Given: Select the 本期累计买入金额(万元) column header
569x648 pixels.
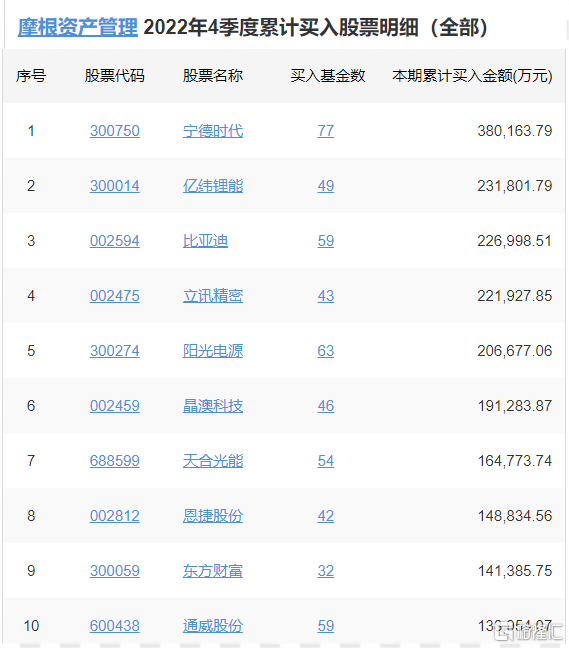Looking at the screenshot, I should [472, 76].
